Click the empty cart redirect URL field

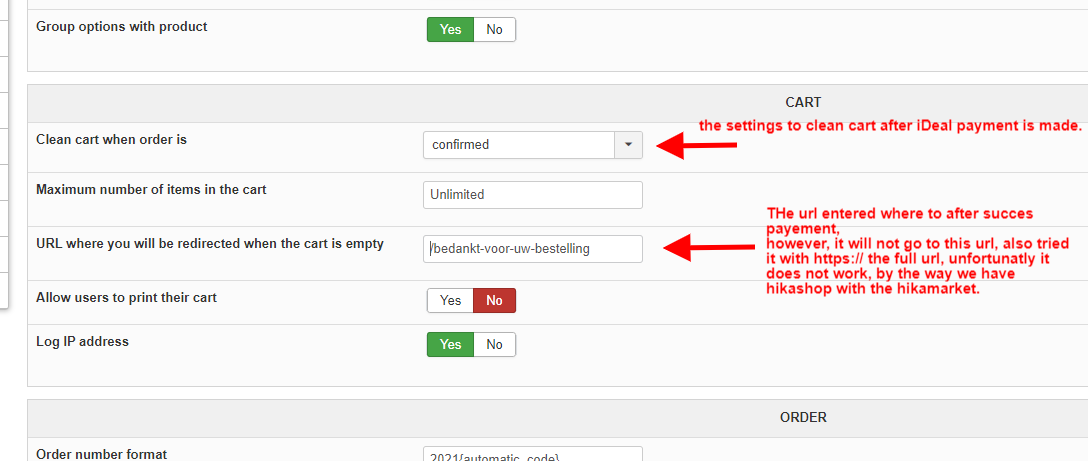point(532,249)
